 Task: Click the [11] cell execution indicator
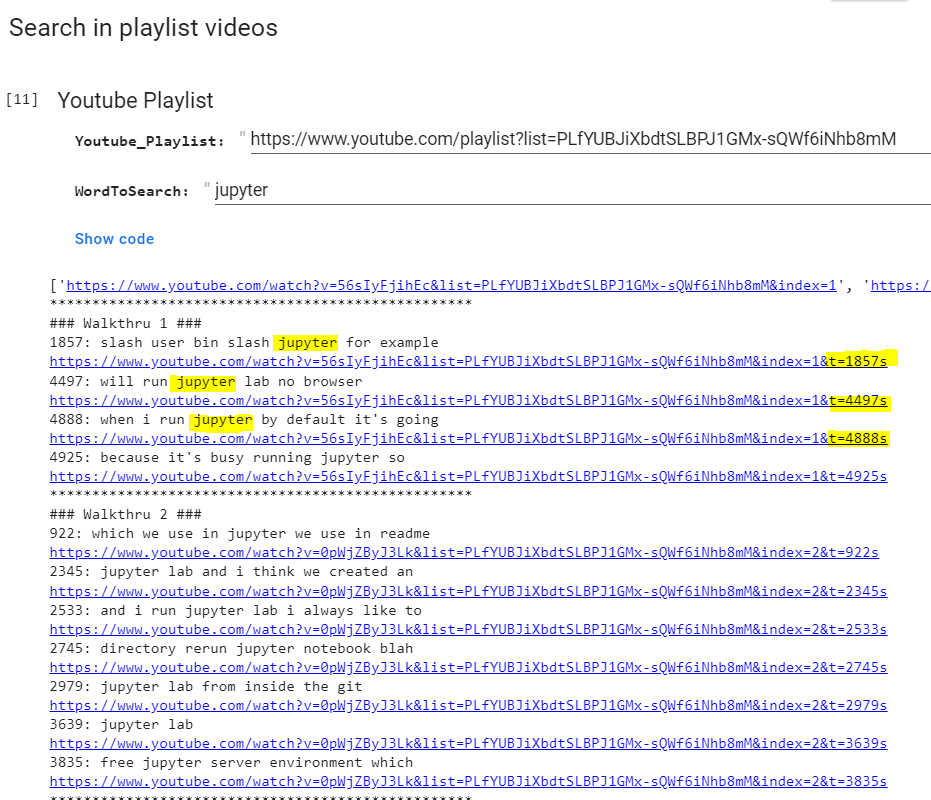click(x=22, y=100)
